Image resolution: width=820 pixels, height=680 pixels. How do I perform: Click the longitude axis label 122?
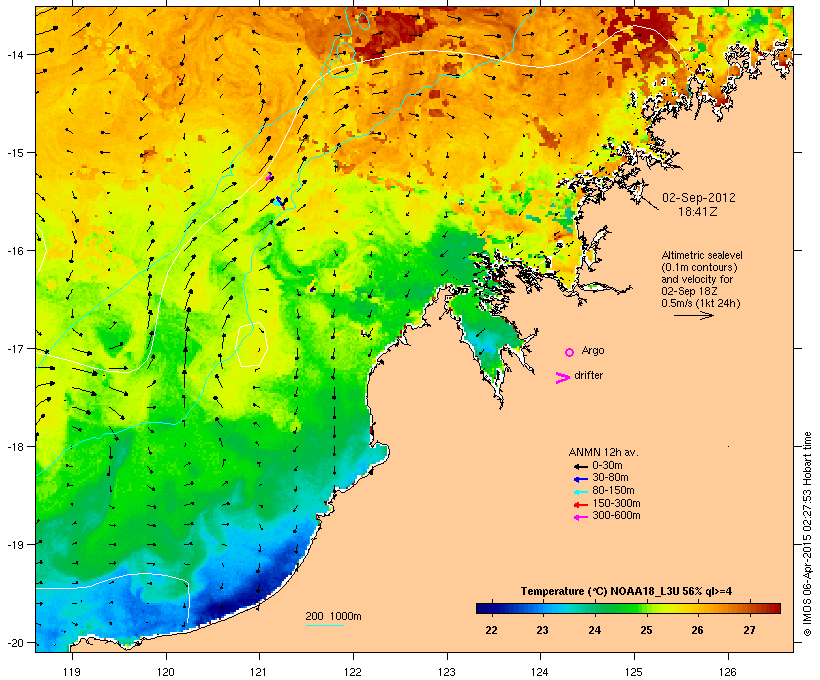[353, 672]
